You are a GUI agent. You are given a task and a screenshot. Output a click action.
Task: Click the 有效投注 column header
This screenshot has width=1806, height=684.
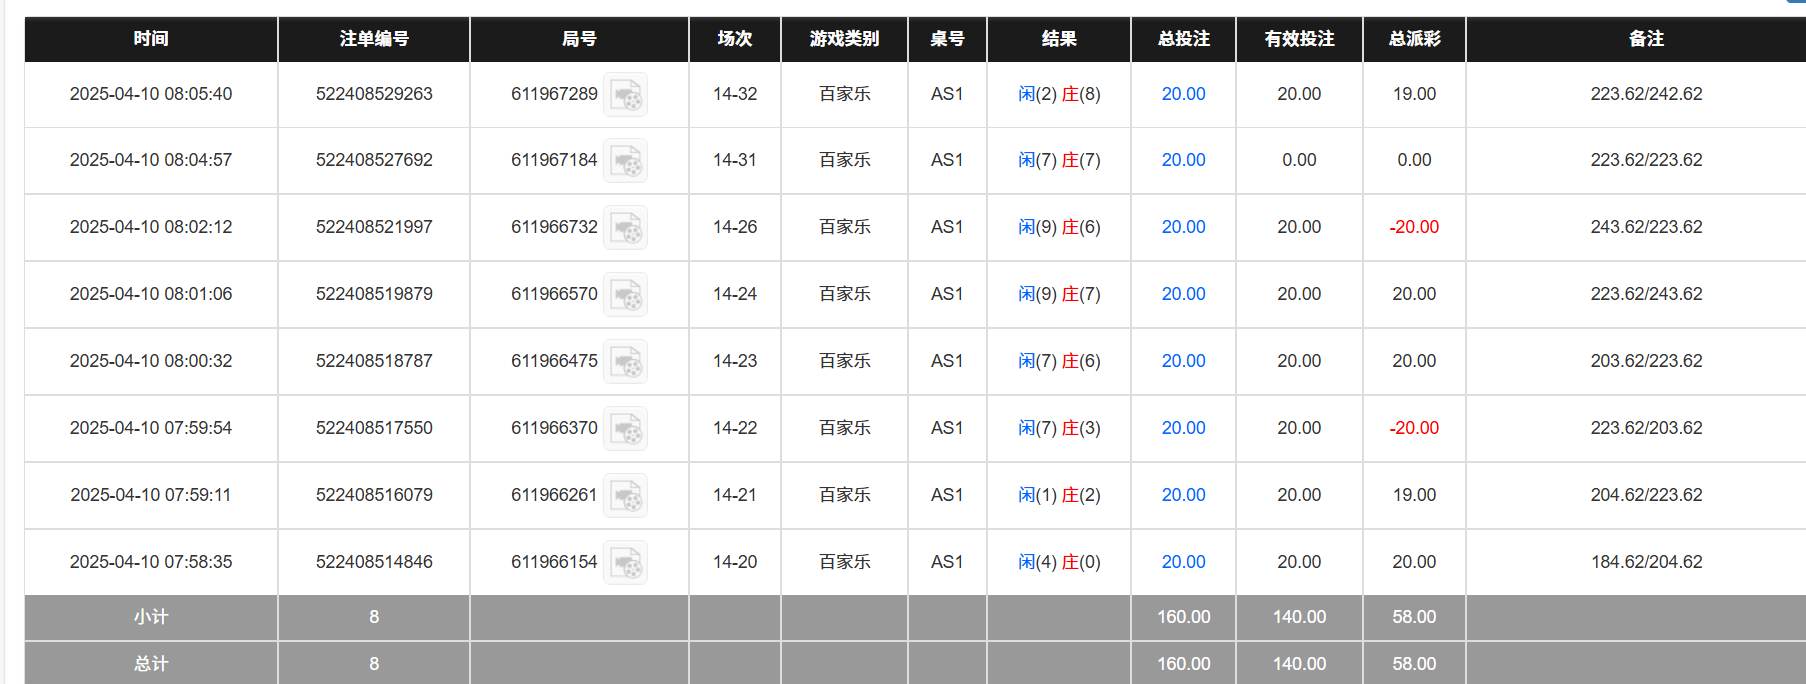(x=1299, y=39)
